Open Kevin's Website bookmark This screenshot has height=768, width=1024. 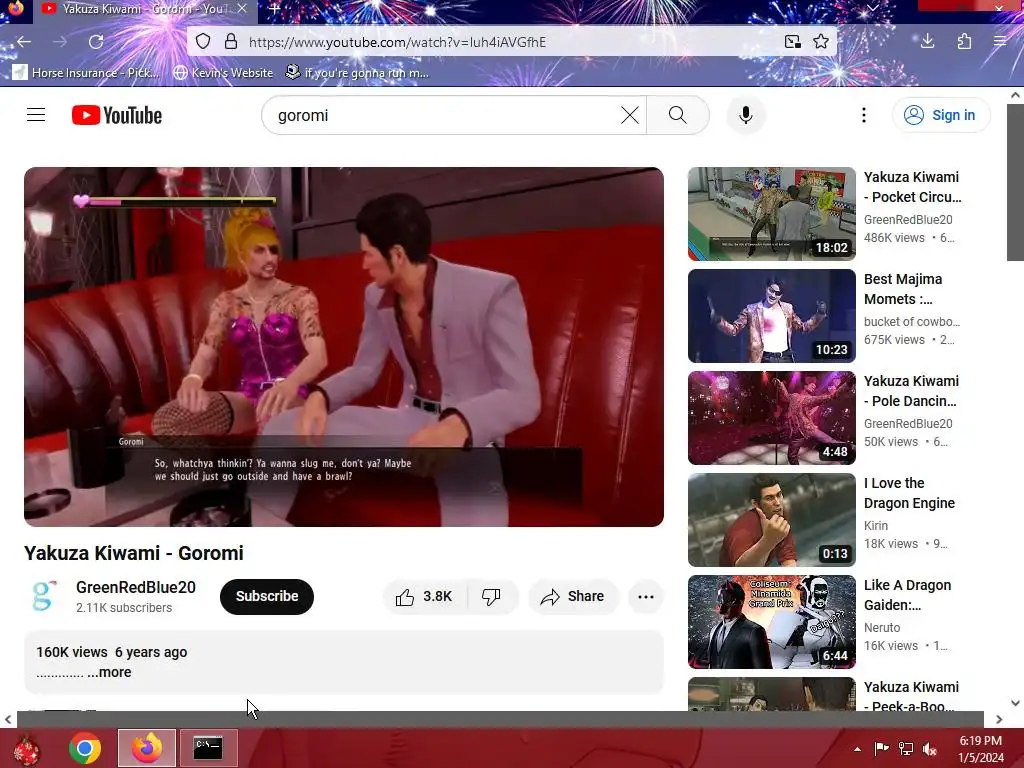pos(223,72)
